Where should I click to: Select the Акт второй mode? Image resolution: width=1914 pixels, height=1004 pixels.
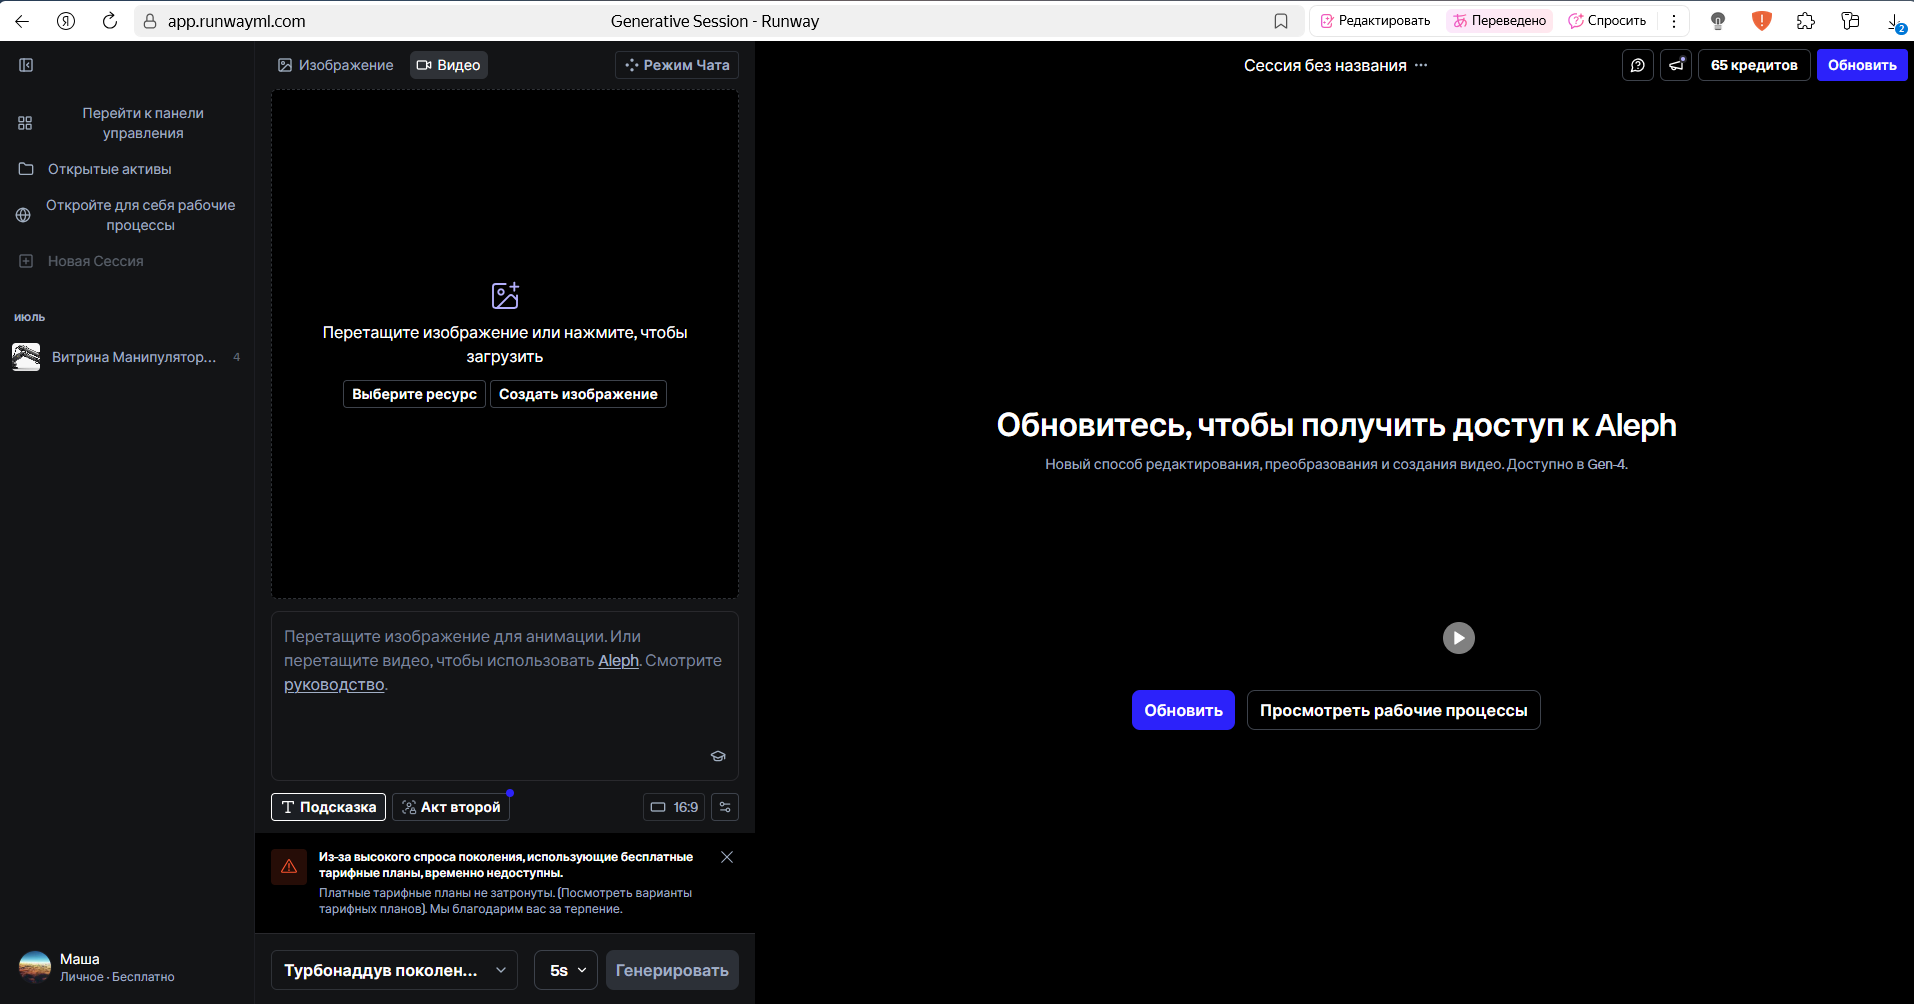click(451, 807)
